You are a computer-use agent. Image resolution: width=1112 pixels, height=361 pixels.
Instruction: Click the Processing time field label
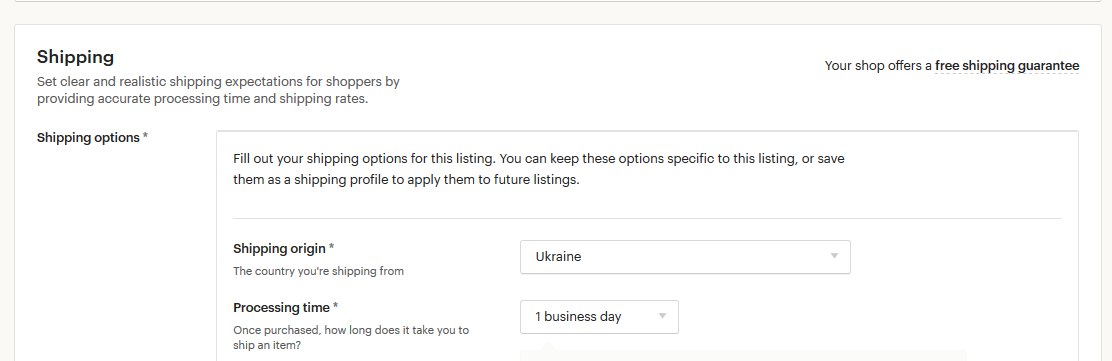(282, 308)
